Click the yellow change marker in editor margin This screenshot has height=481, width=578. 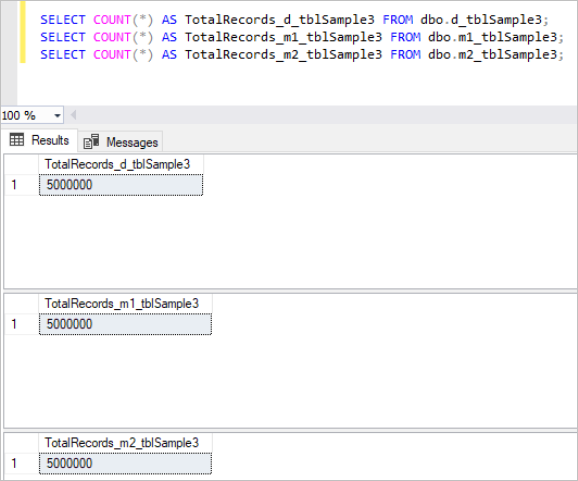pyautogui.click(x=22, y=32)
